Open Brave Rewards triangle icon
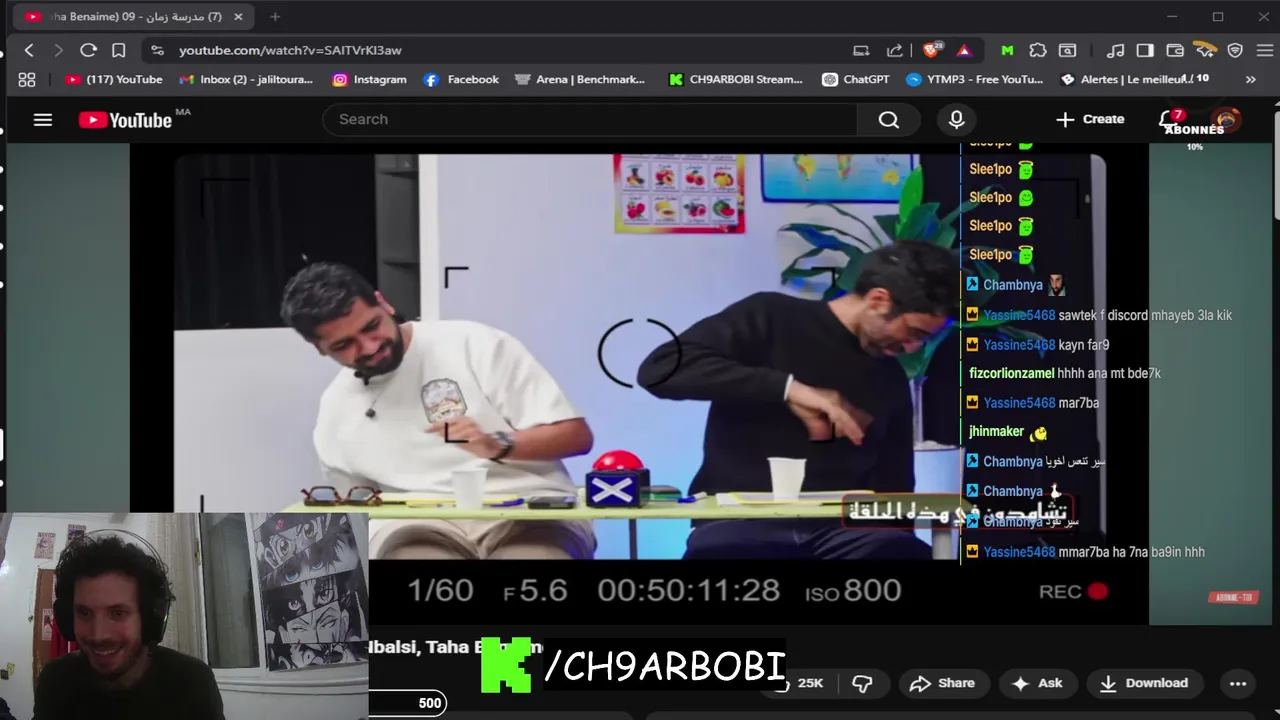This screenshot has width=1280, height=720. 964,50
